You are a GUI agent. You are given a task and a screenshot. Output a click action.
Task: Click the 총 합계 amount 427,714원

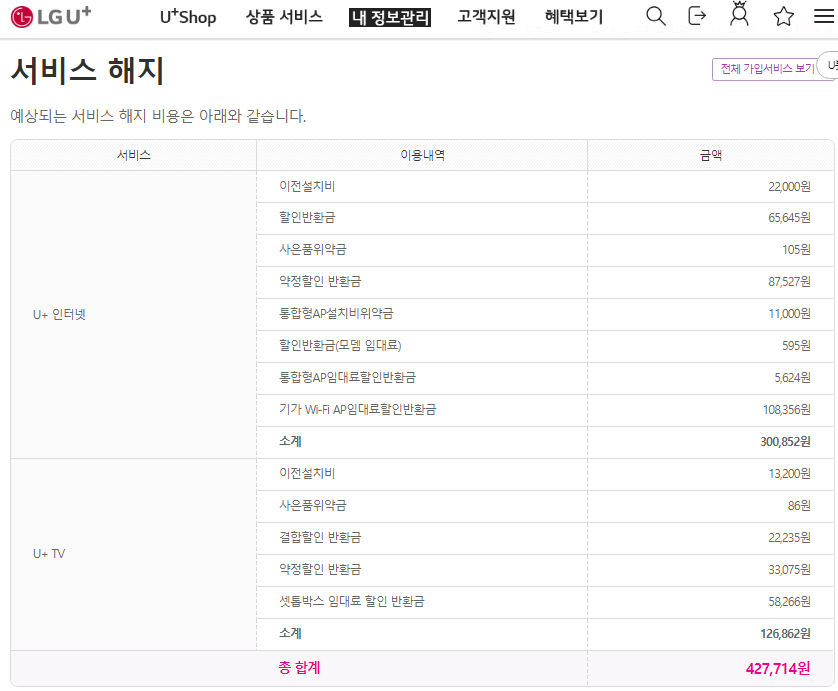777,668
